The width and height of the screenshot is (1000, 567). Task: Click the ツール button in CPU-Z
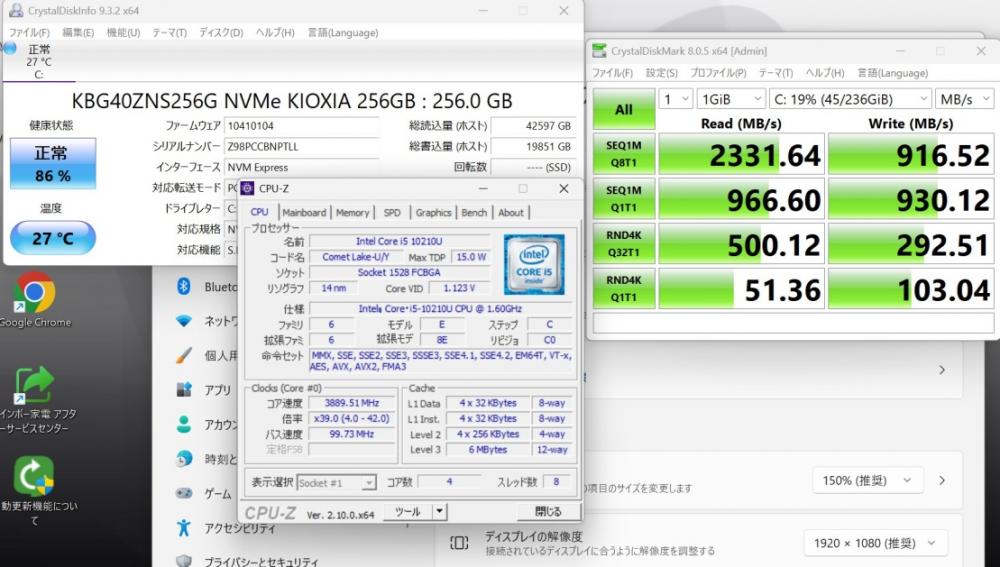click(x=408, y=512)
